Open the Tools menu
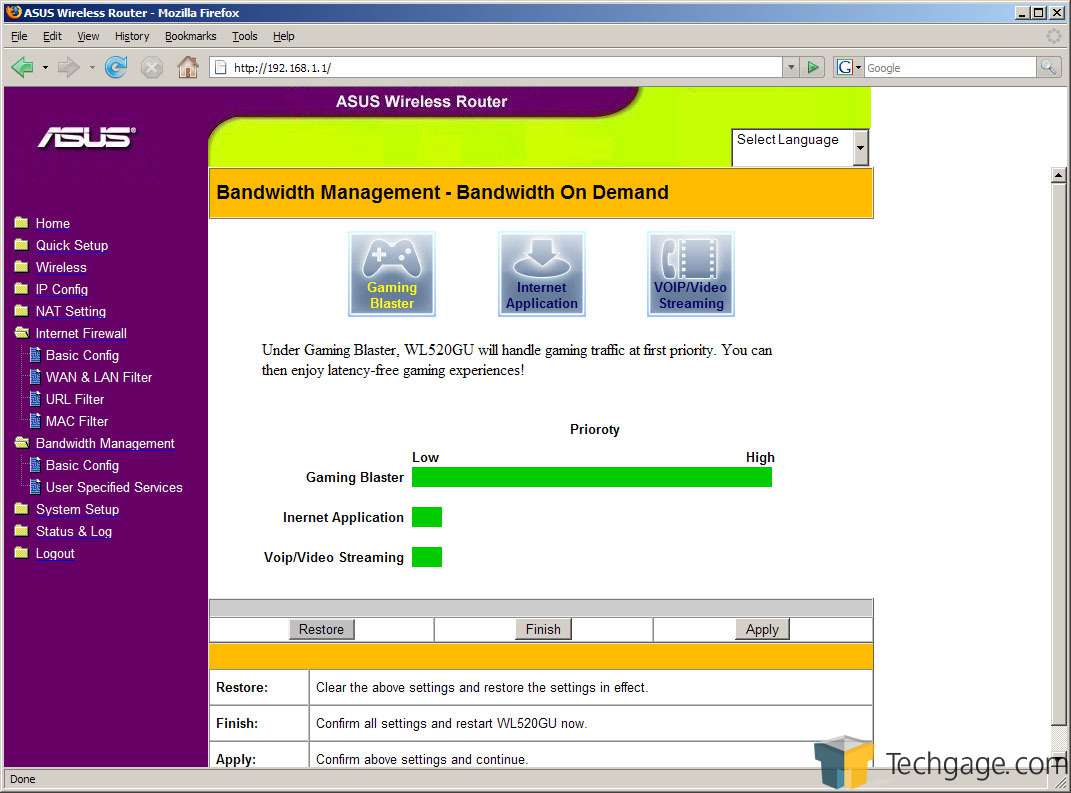 pos(245,36)
